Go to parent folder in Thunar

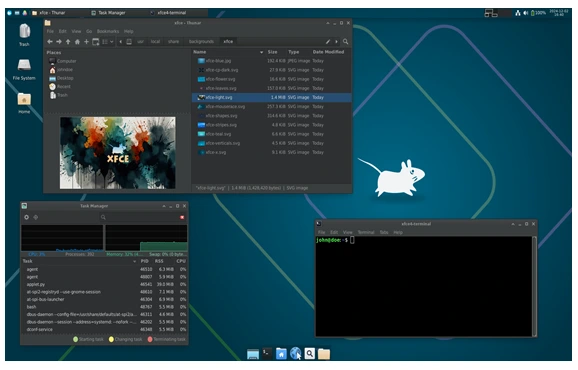(68, 42)
